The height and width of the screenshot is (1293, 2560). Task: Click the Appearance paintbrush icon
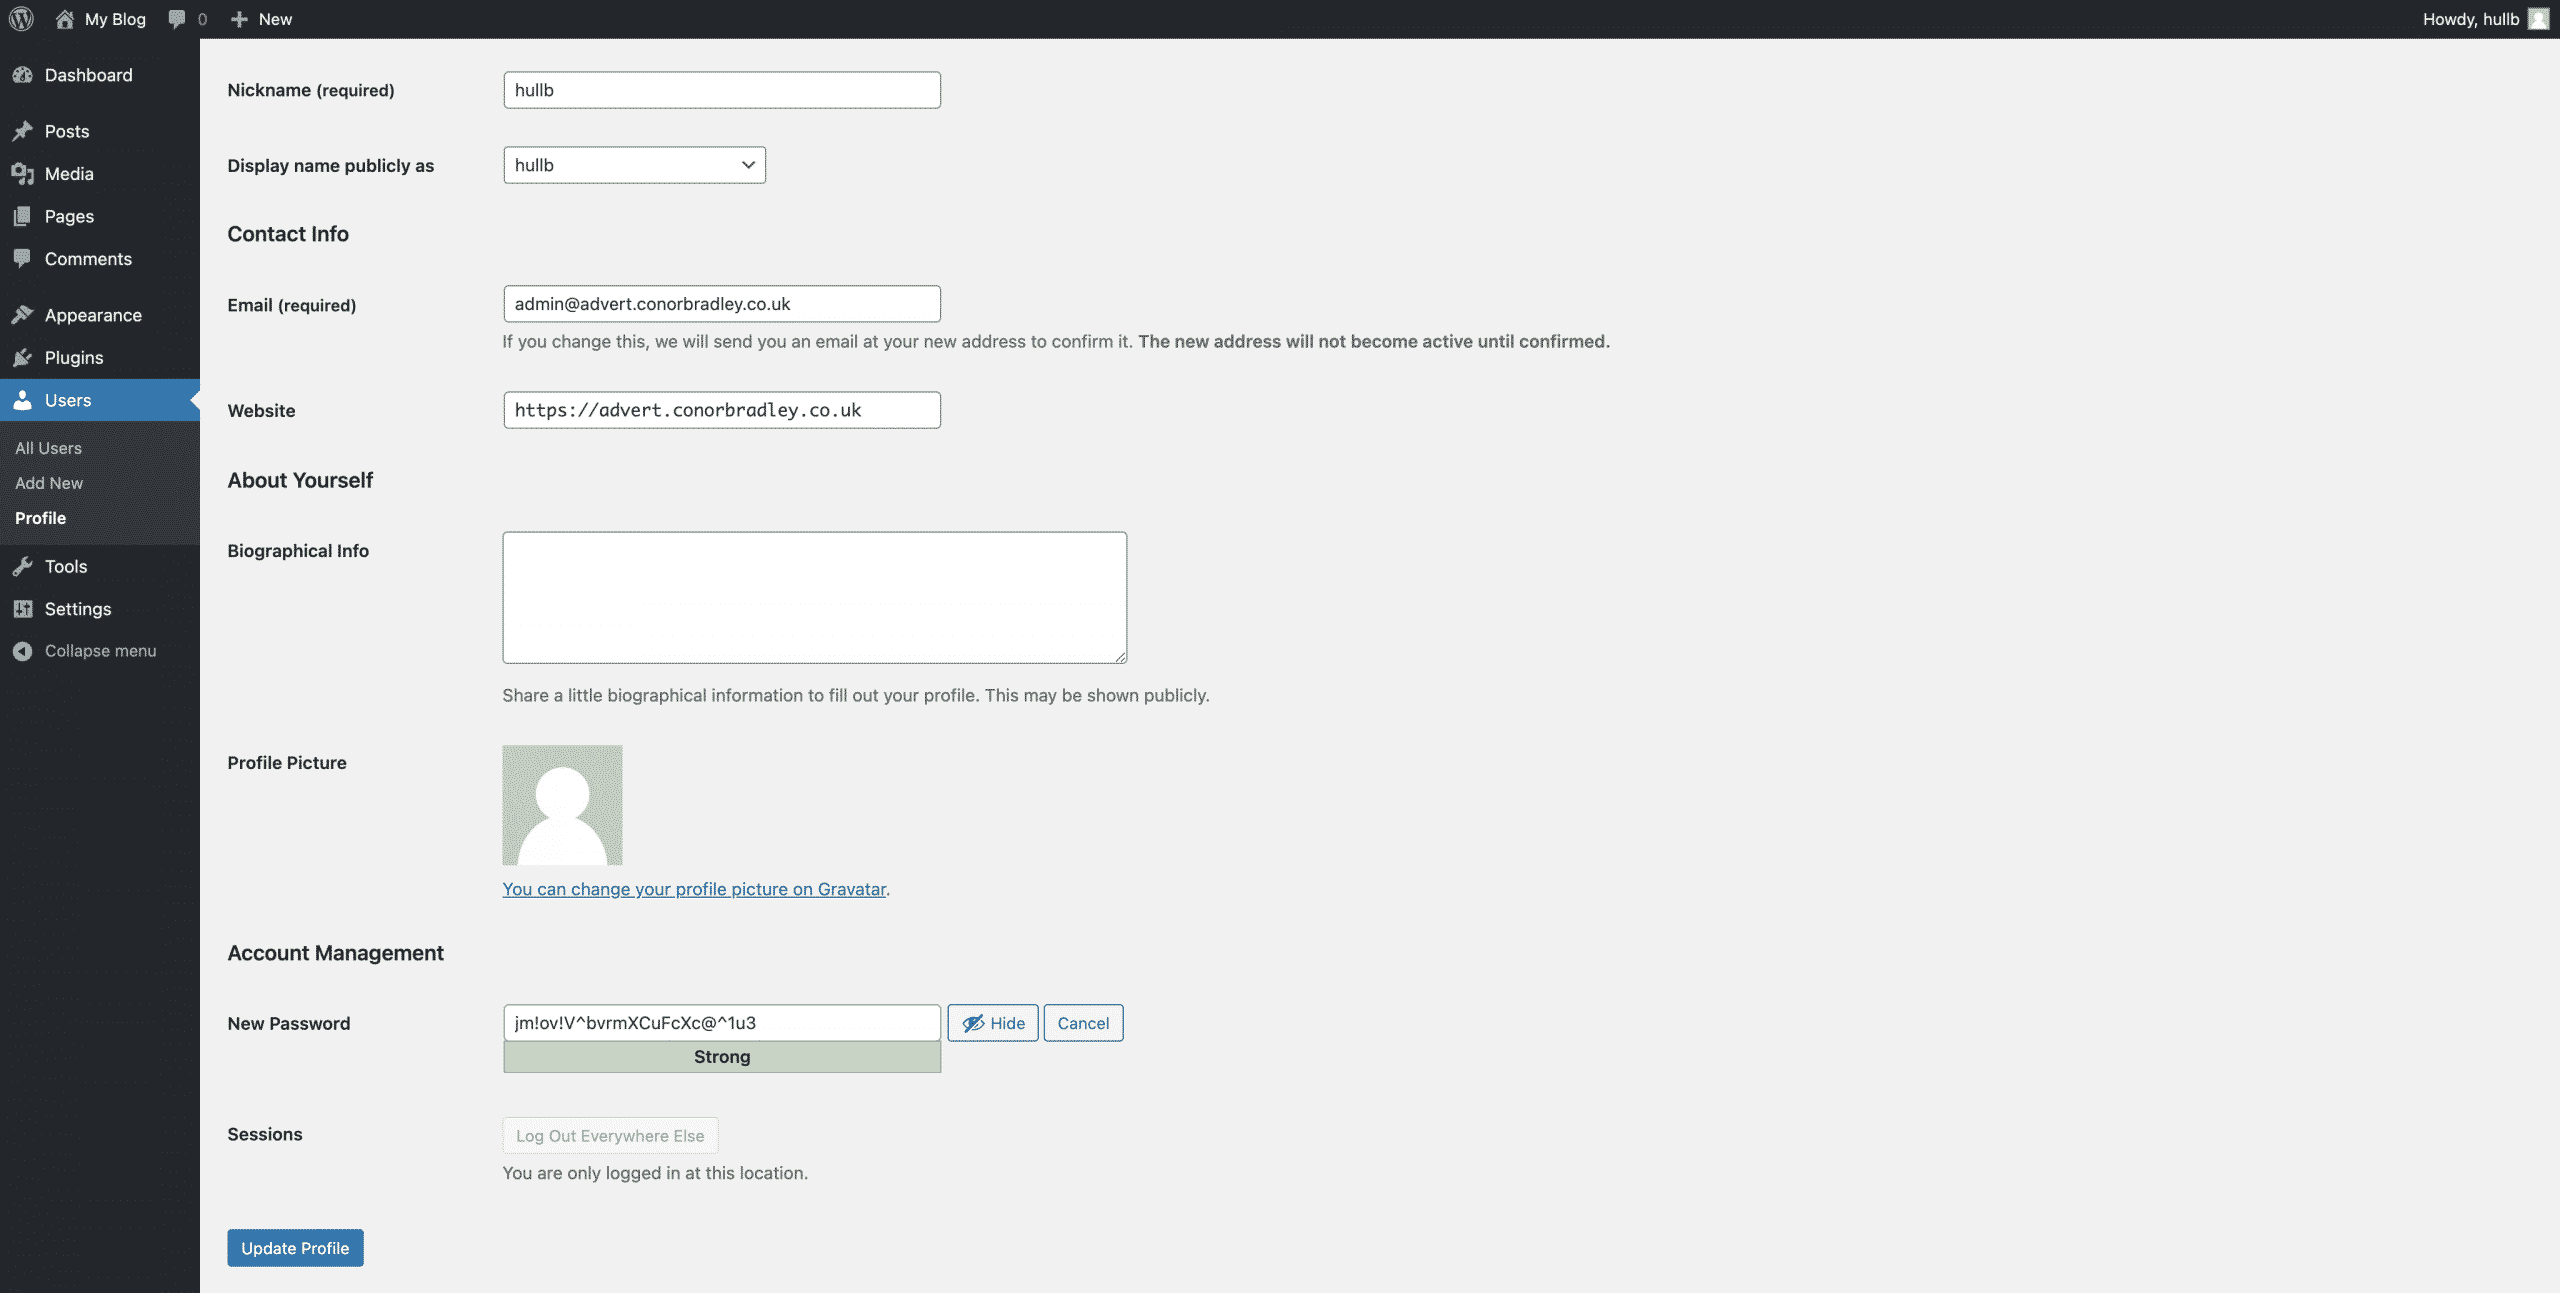point(22,315)
